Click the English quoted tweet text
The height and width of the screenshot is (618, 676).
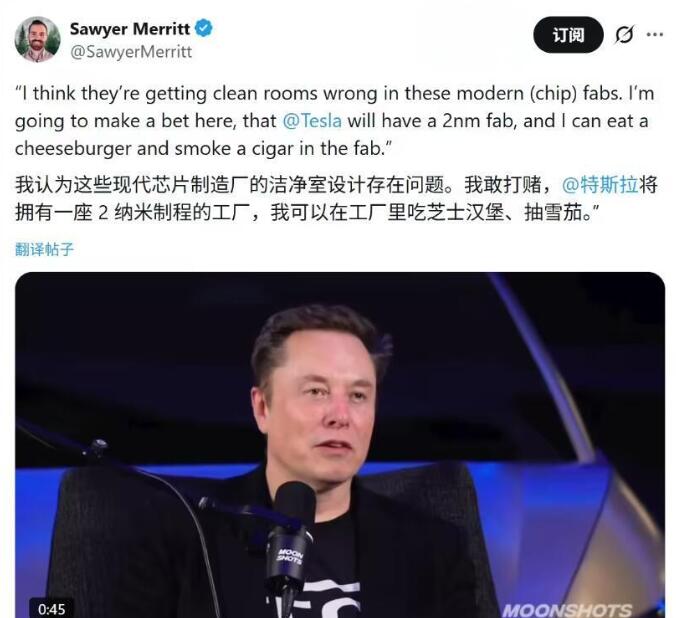tap(335, 121)
